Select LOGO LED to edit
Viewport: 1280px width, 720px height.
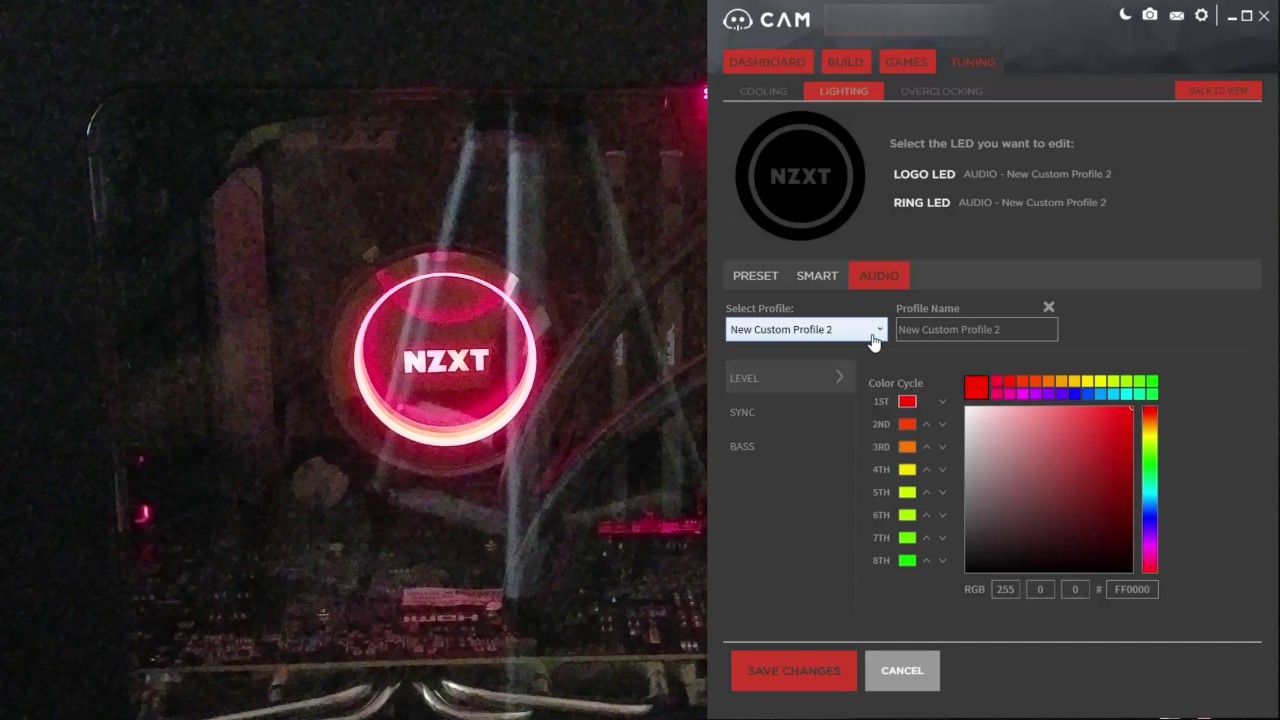(x=924, y=174)
